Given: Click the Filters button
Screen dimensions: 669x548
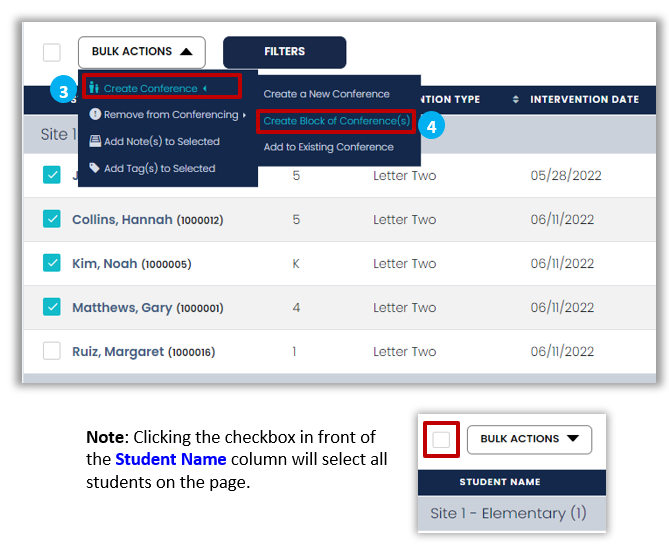Looking at the screenshot, I should click(x=285, y=52).
